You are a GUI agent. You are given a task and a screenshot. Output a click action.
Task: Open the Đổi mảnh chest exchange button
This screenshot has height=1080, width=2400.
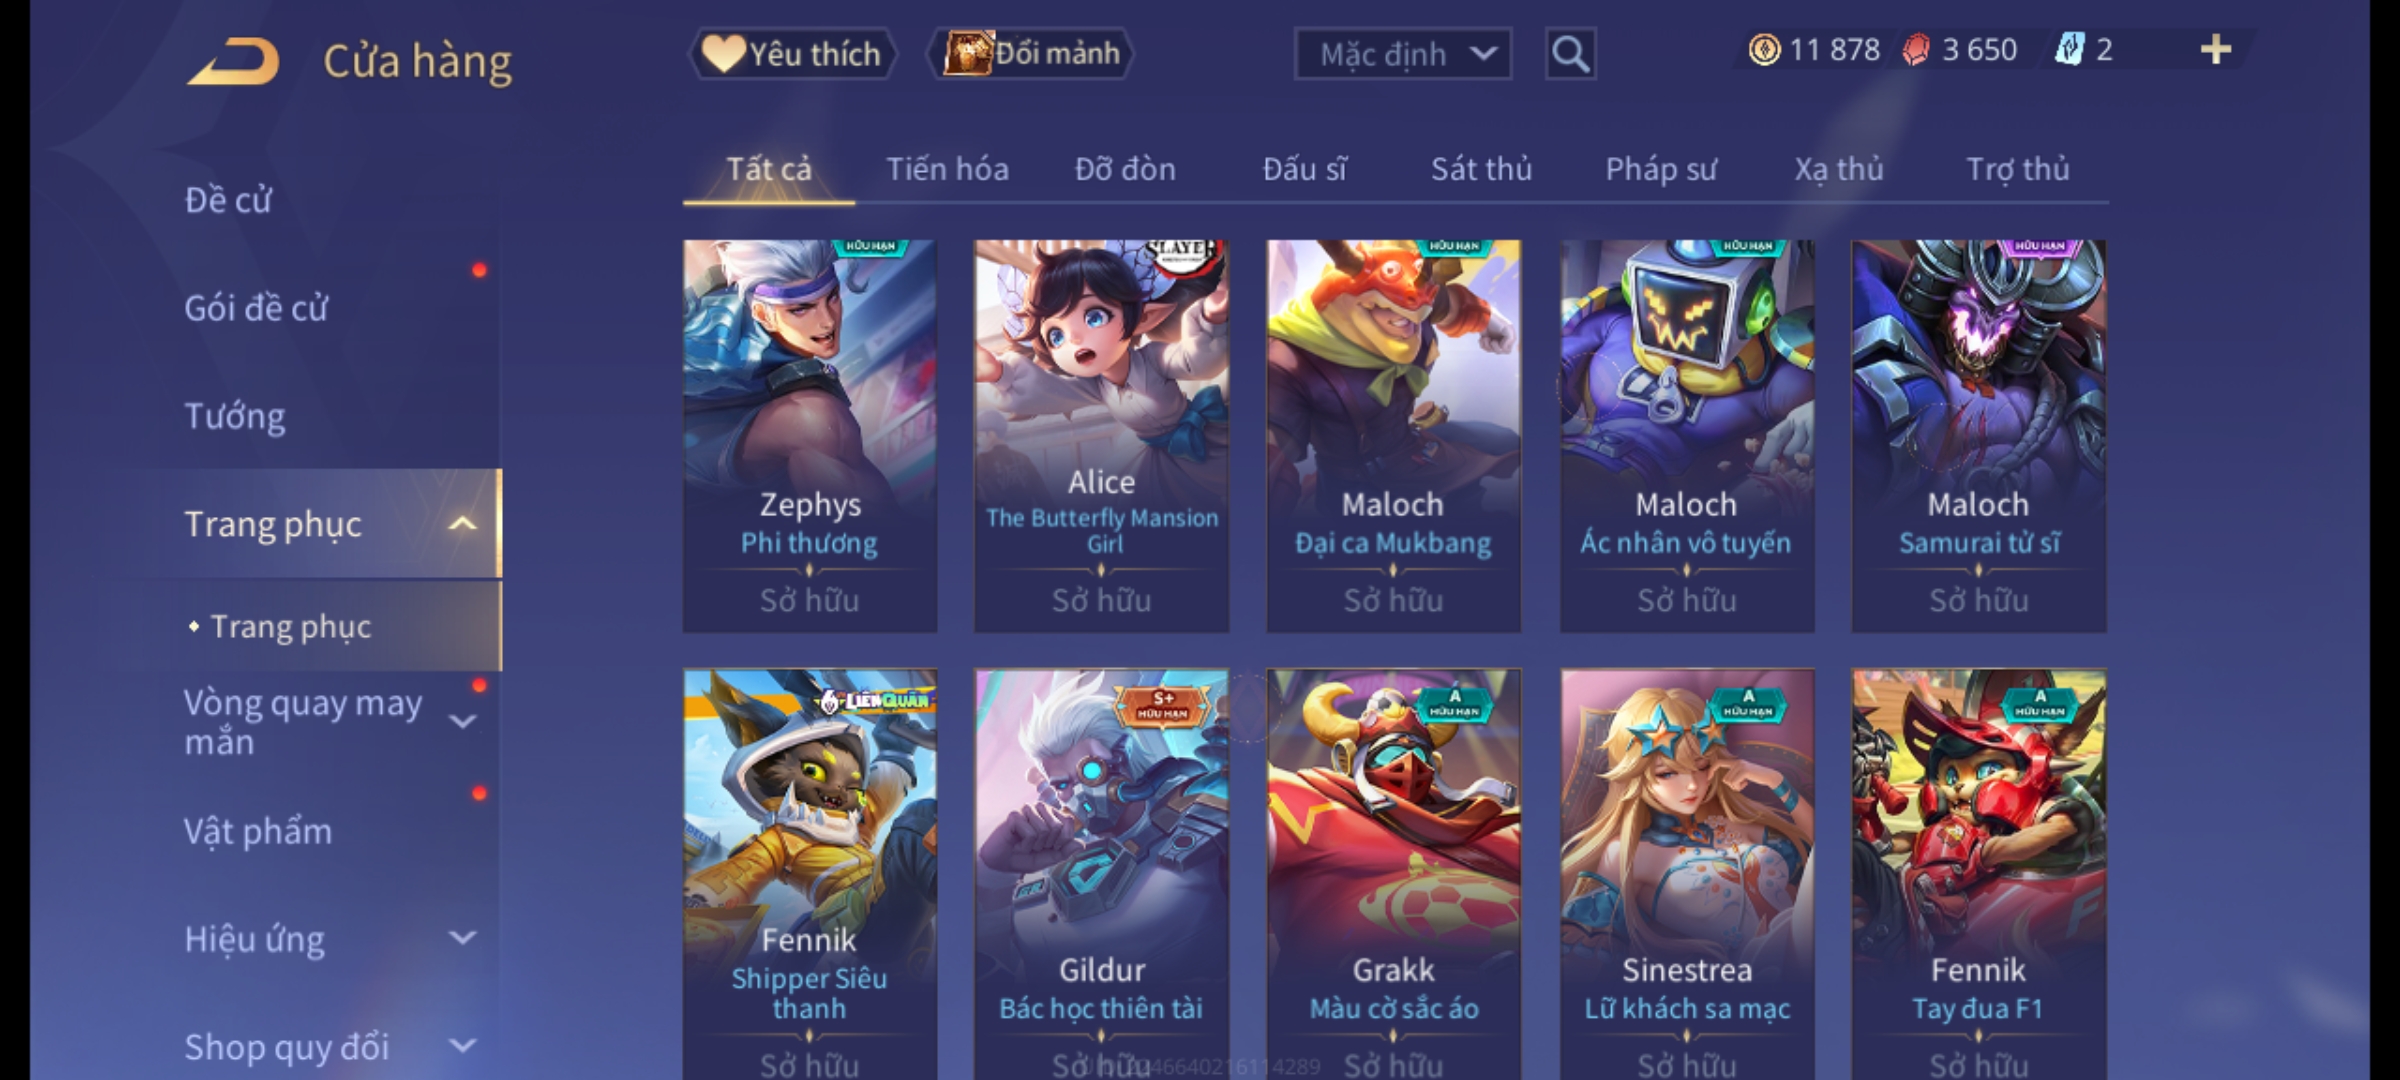[1031, 54]
